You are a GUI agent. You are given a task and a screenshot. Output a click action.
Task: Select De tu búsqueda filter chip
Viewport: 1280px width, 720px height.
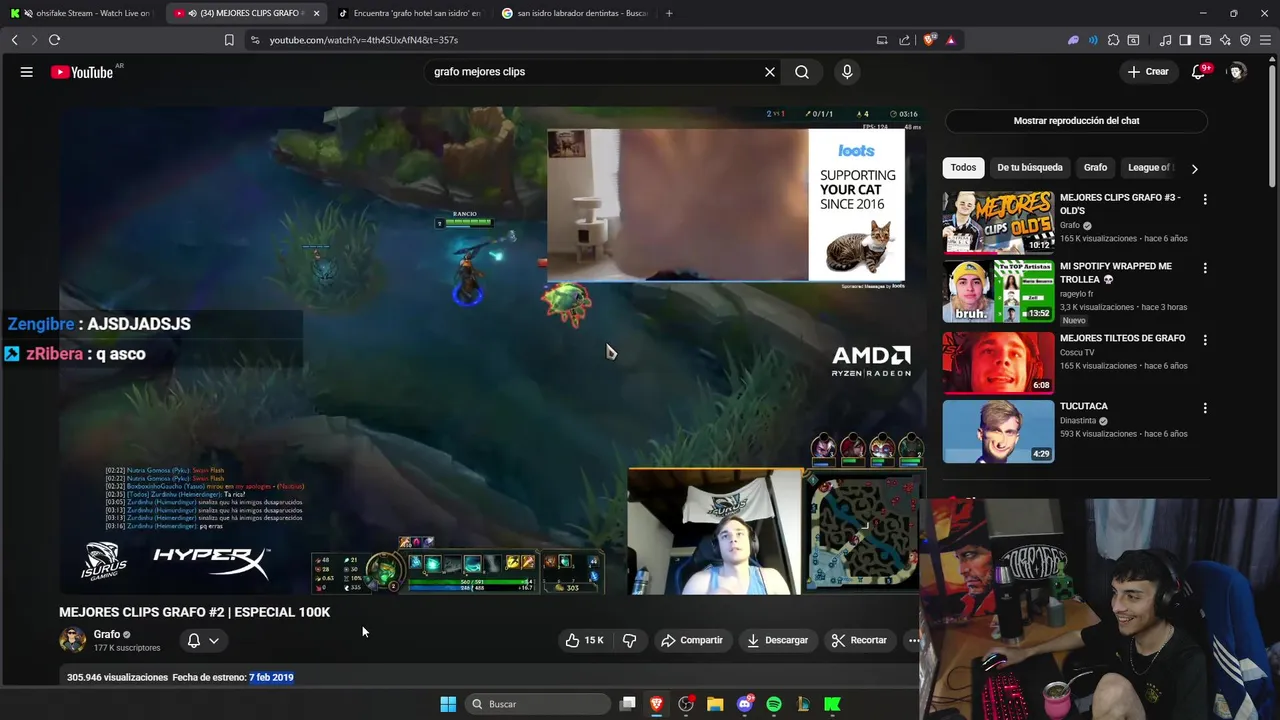point(1029,168)
